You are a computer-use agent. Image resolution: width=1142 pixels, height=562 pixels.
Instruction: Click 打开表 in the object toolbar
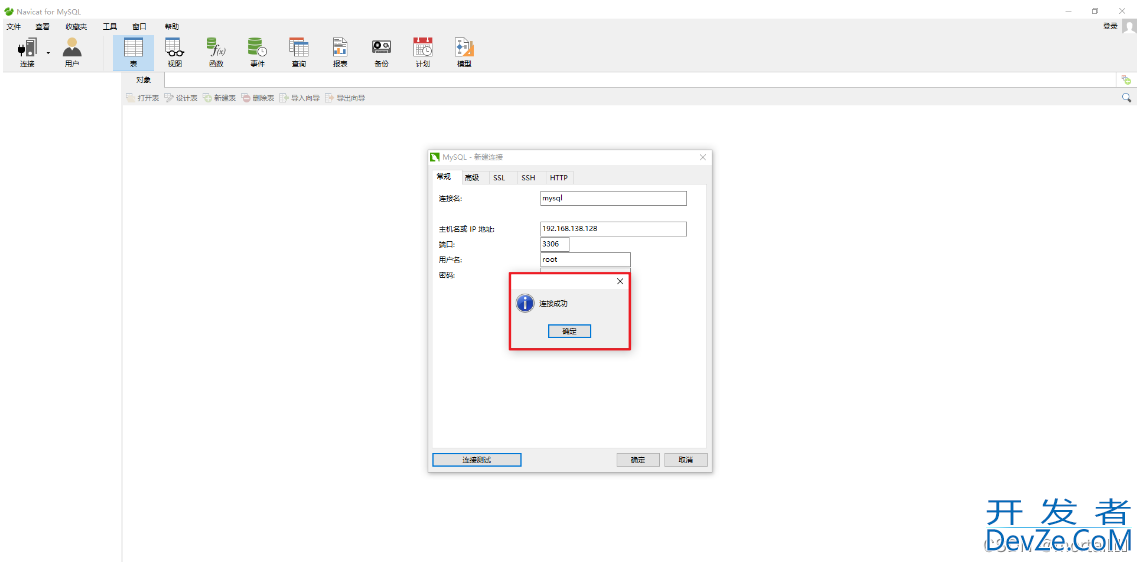pos(142,98)
